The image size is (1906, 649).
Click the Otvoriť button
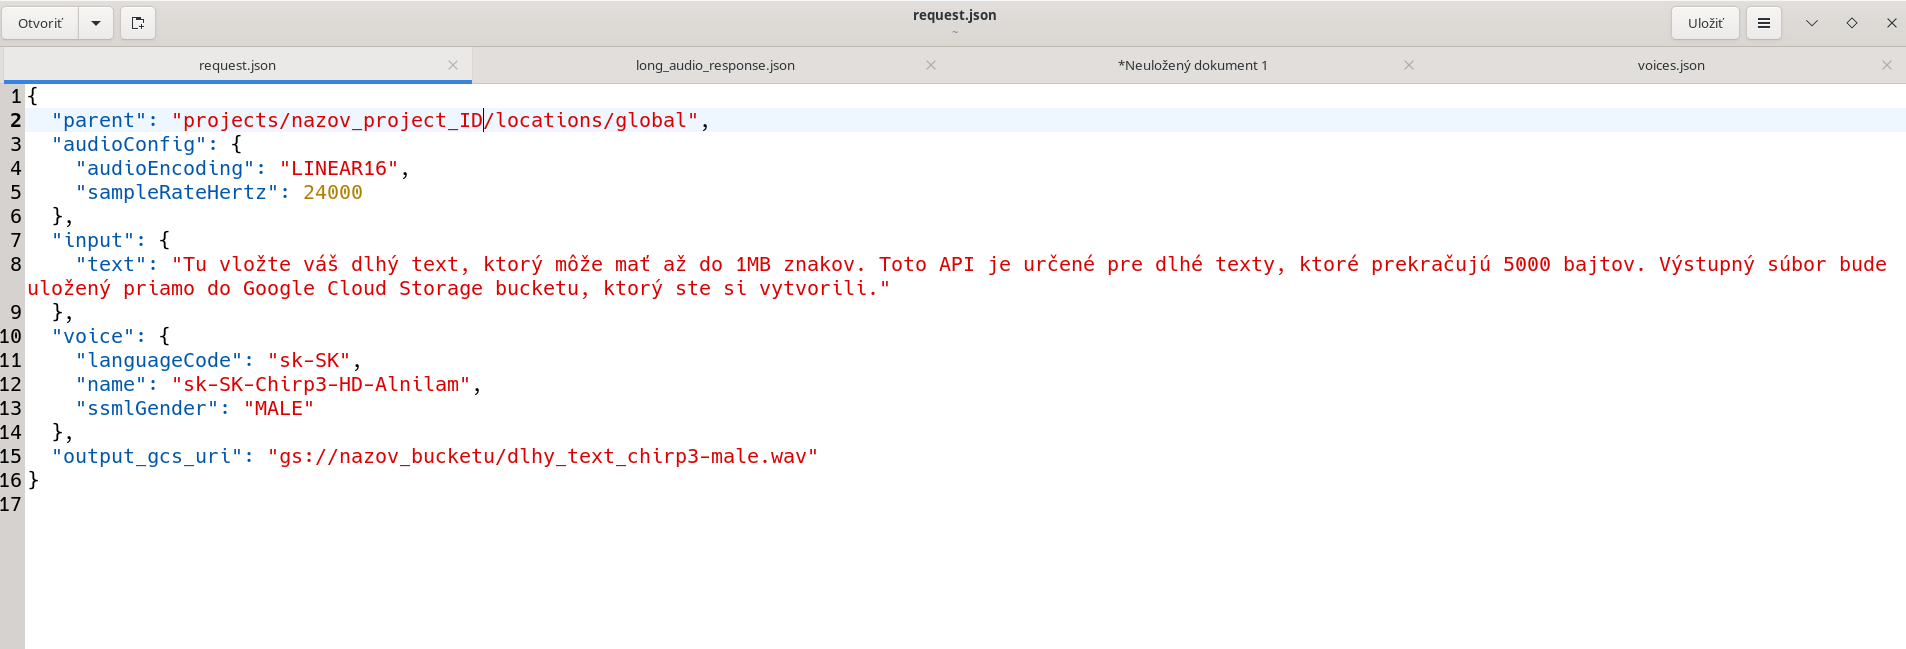41,23
